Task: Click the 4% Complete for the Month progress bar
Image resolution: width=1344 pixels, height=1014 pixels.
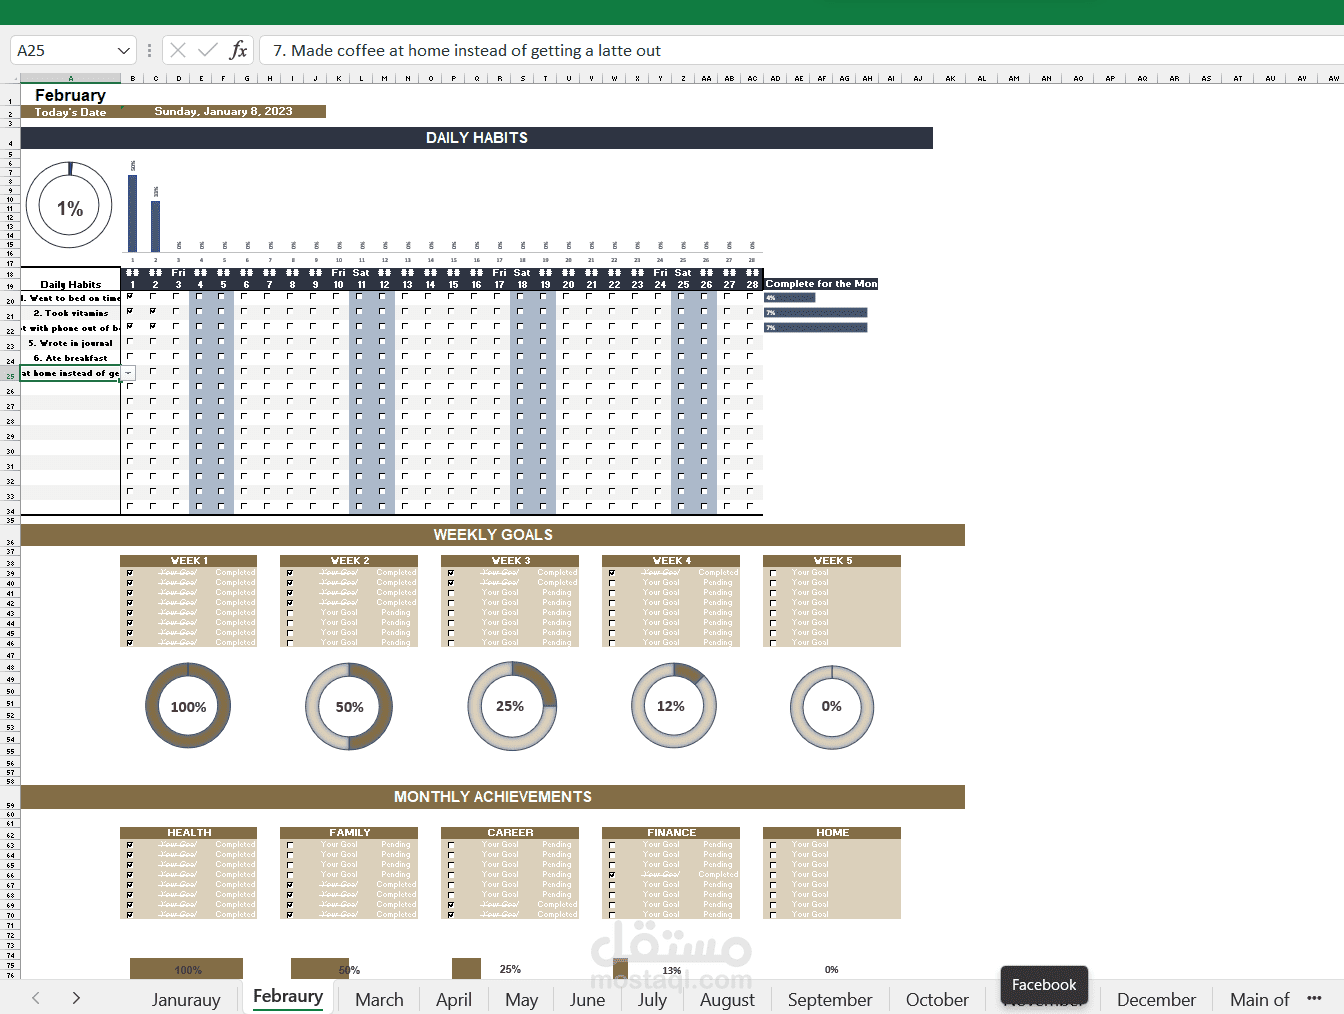Action: pos(789,297)
